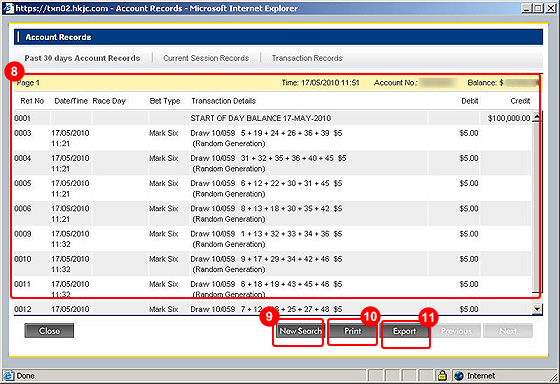Viewport: 560px width, 384px height.
Task: Click START OF DAY BALANCE 17-MAY-2010 entry
Action: click(261, 118)
